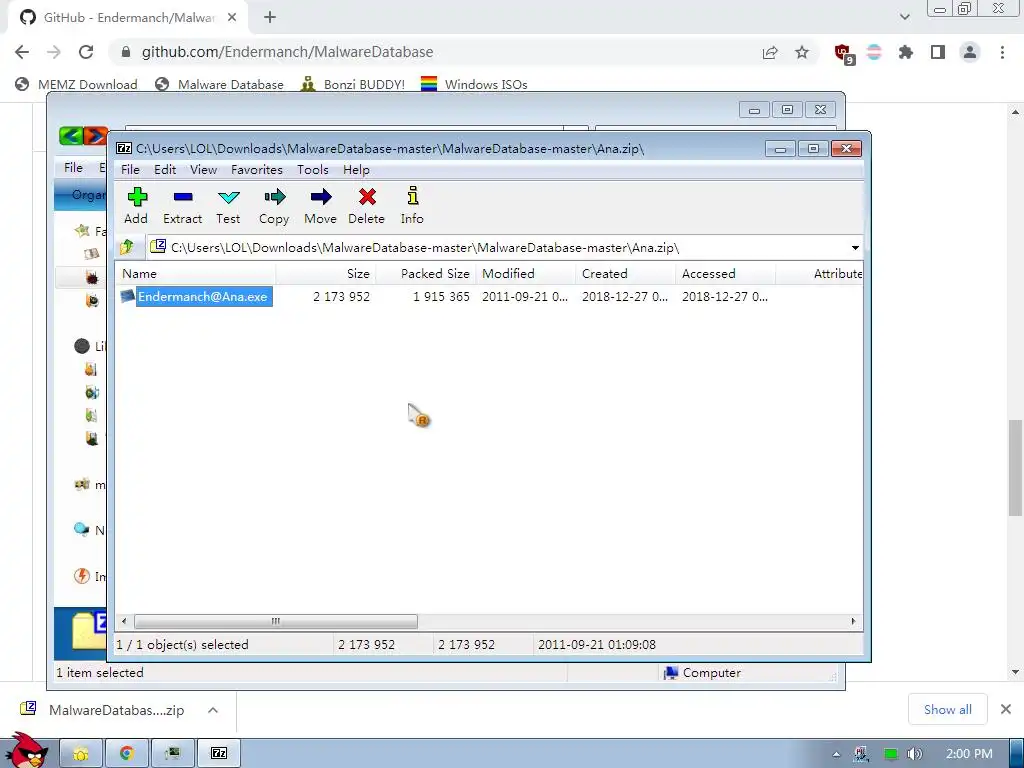Open the Malware Database bookmark
The width and height of the screenshot is (1024, 768).
[219, 84]
